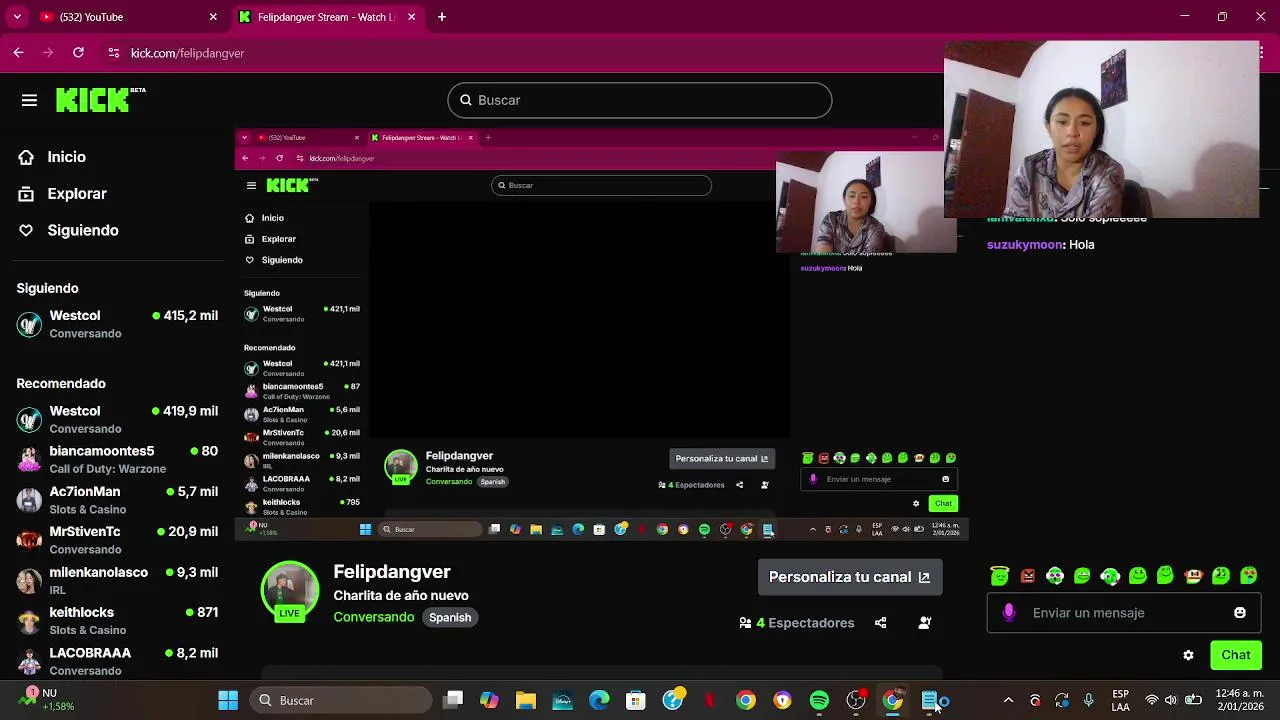Click the person icon beside share icon

[x=925, y=623]
